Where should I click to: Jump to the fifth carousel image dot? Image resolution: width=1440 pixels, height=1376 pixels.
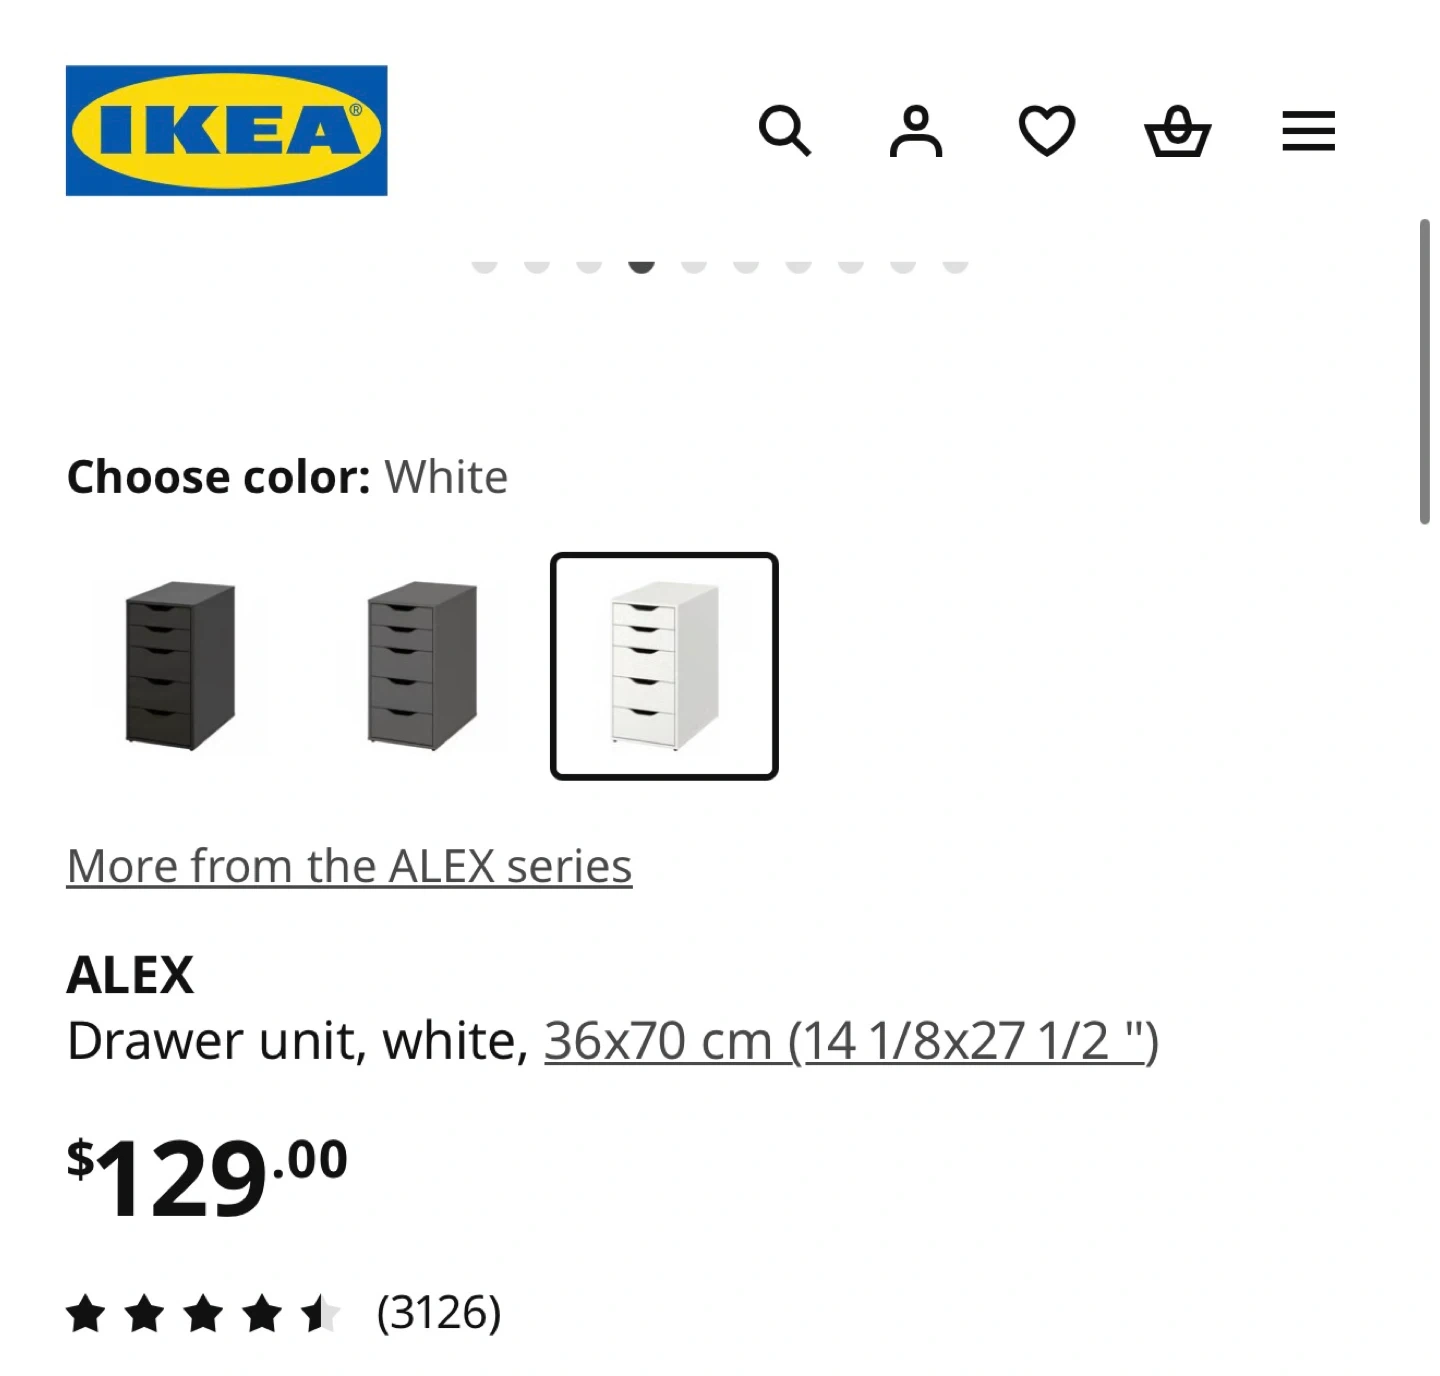point(694,264)
